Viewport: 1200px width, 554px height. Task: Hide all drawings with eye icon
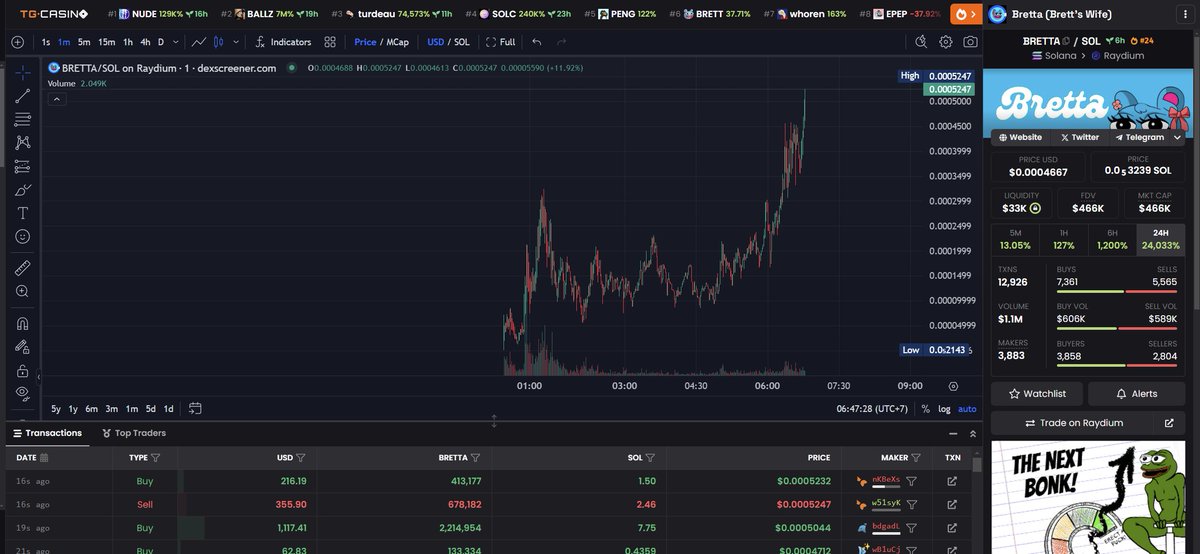(22, 393)
